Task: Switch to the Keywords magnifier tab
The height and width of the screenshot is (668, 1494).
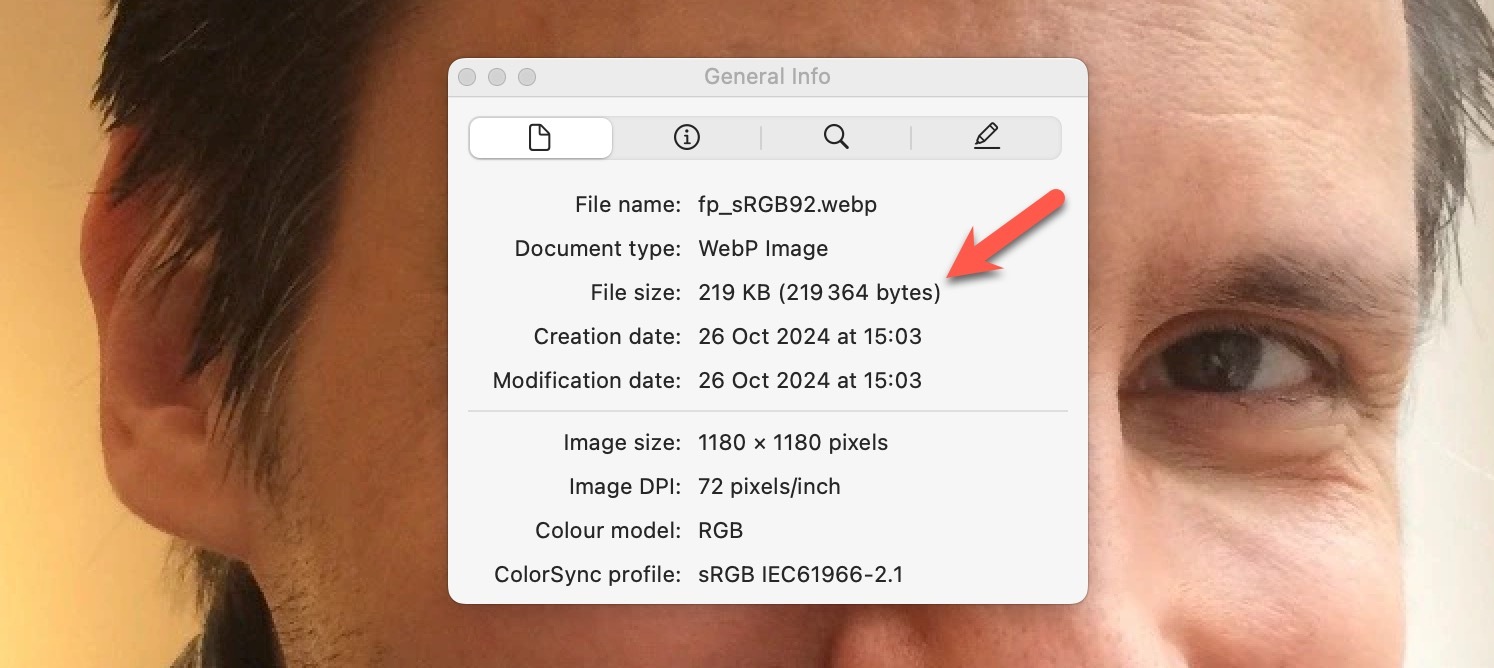Action: click(836, 138)
